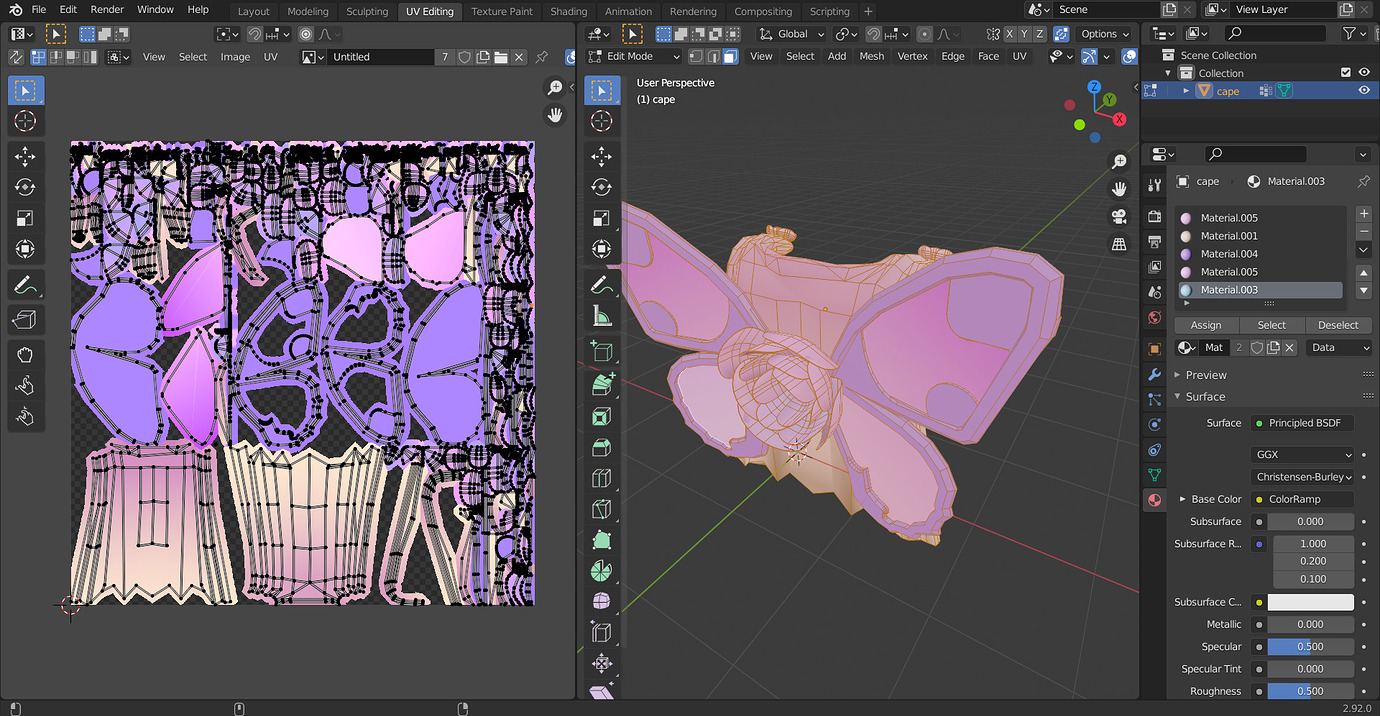Image resolution: width=1380 pixels, height=716 pixels.
Task: Click the pan hand icon in the UV editor
Action: (555, 115)
